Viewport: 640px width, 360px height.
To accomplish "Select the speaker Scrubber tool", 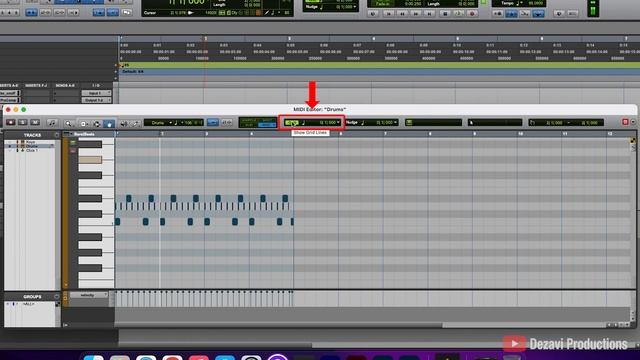I will (124, 123).
